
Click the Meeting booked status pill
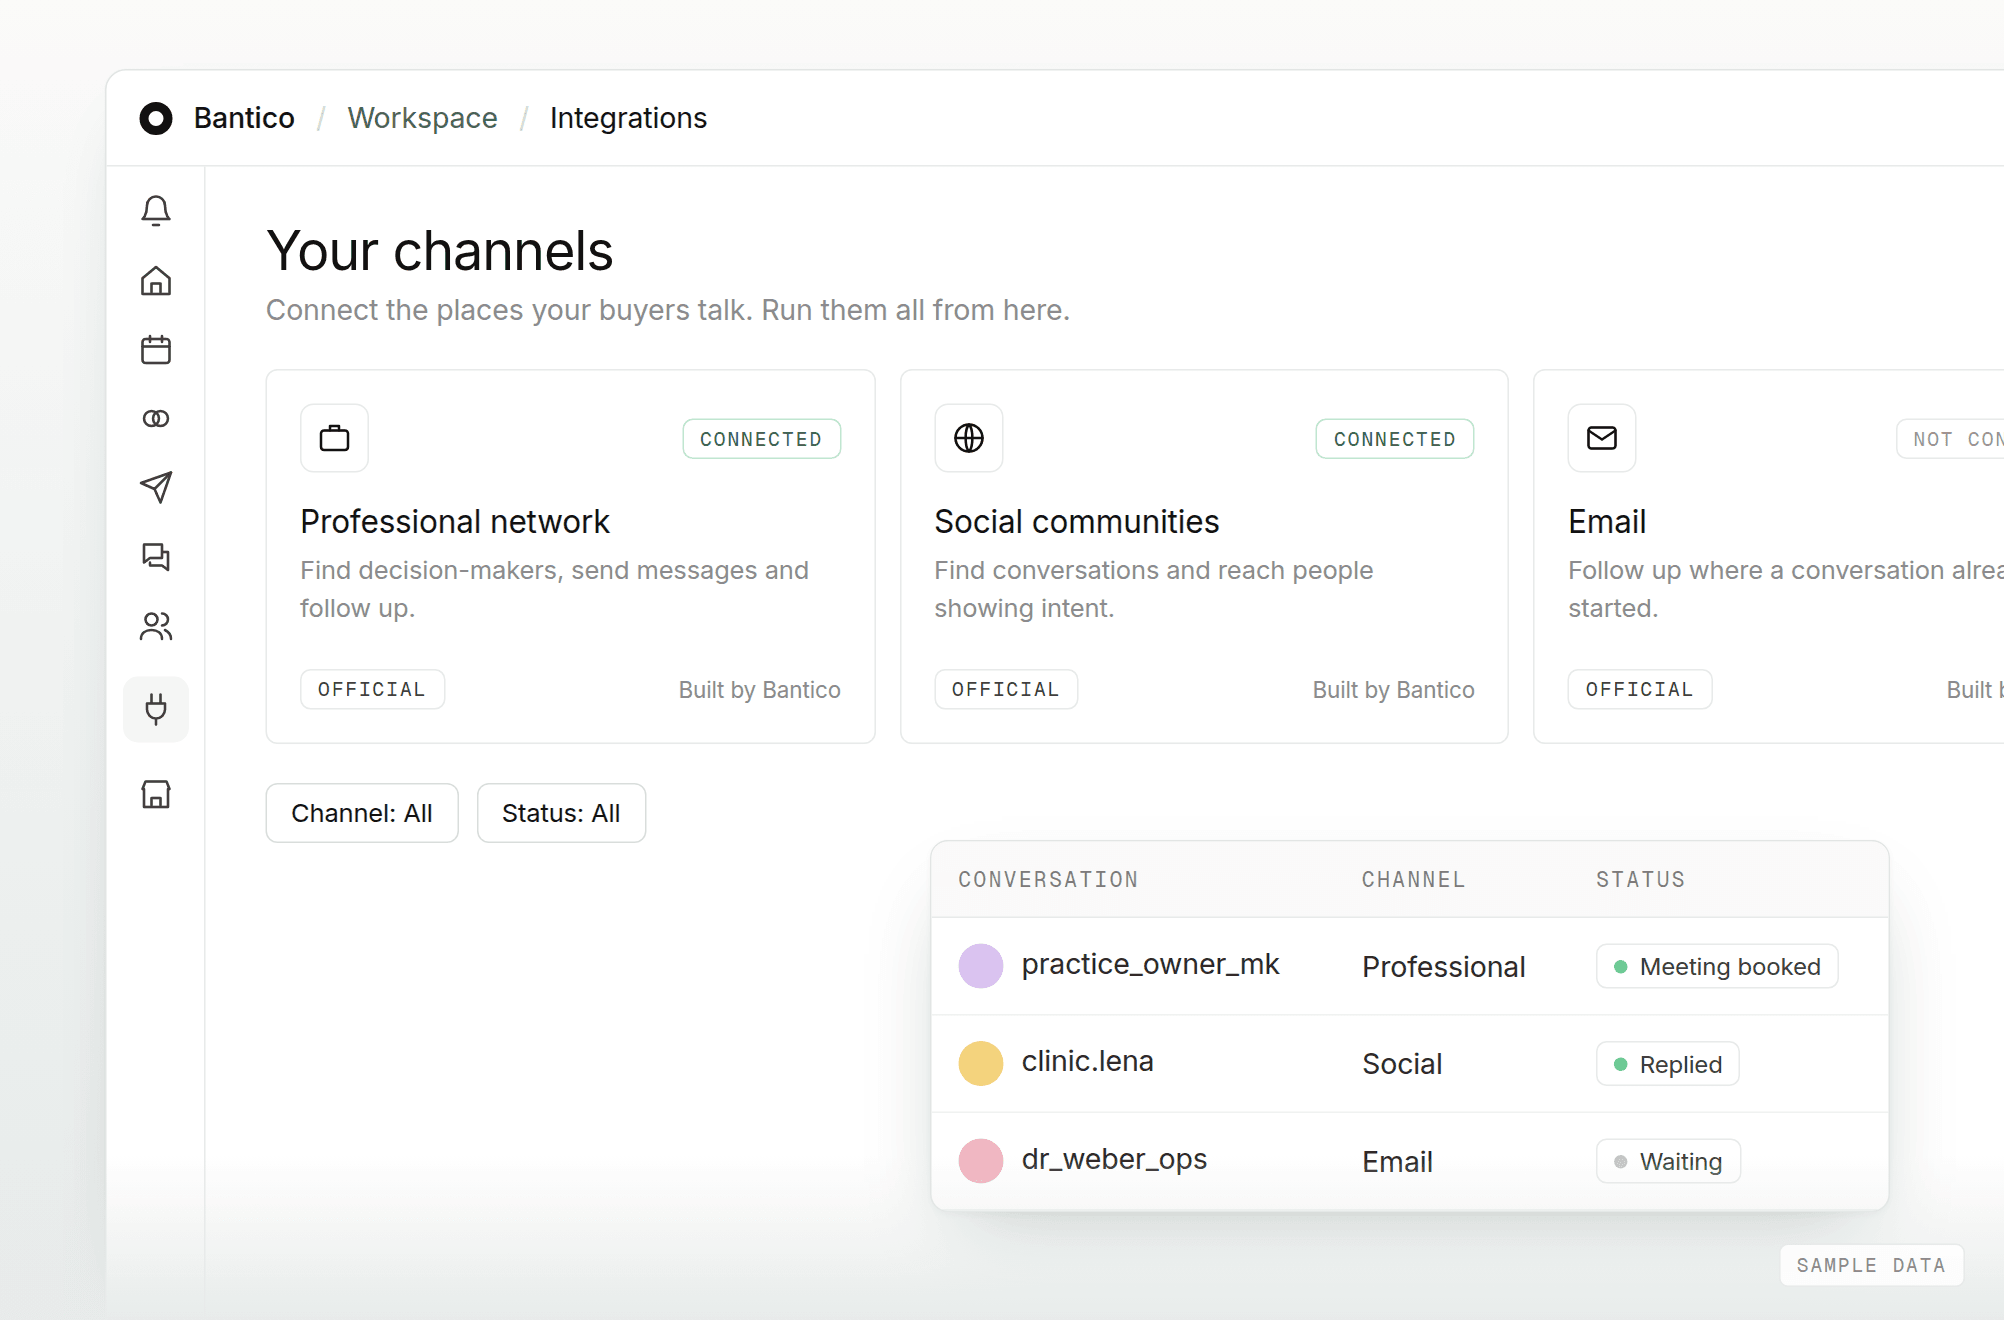[1717, 966]
